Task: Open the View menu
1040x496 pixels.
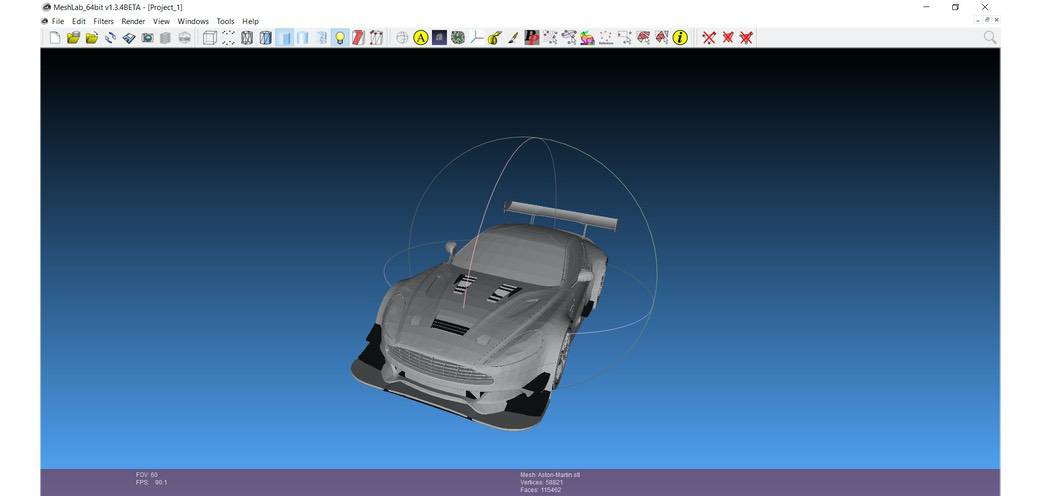Action: [x=161, y=21]
